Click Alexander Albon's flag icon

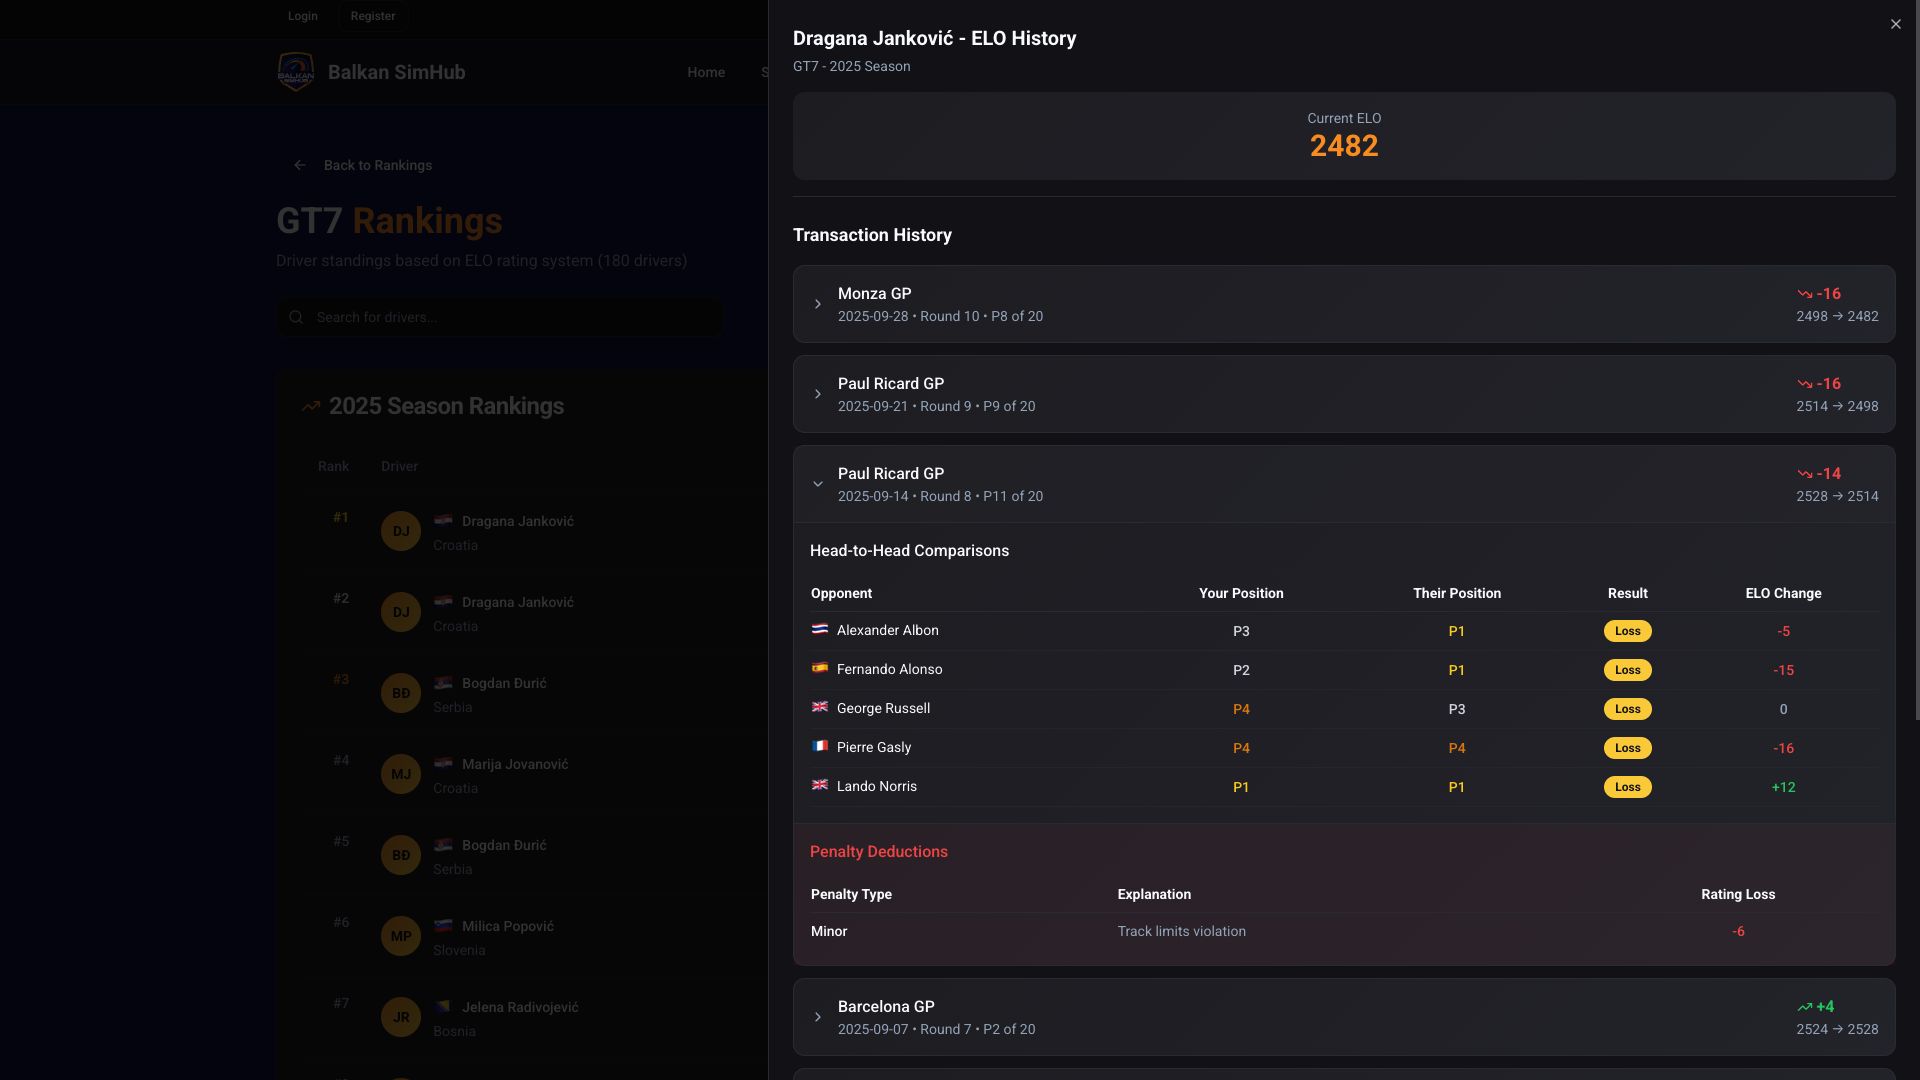coord(819,629)
